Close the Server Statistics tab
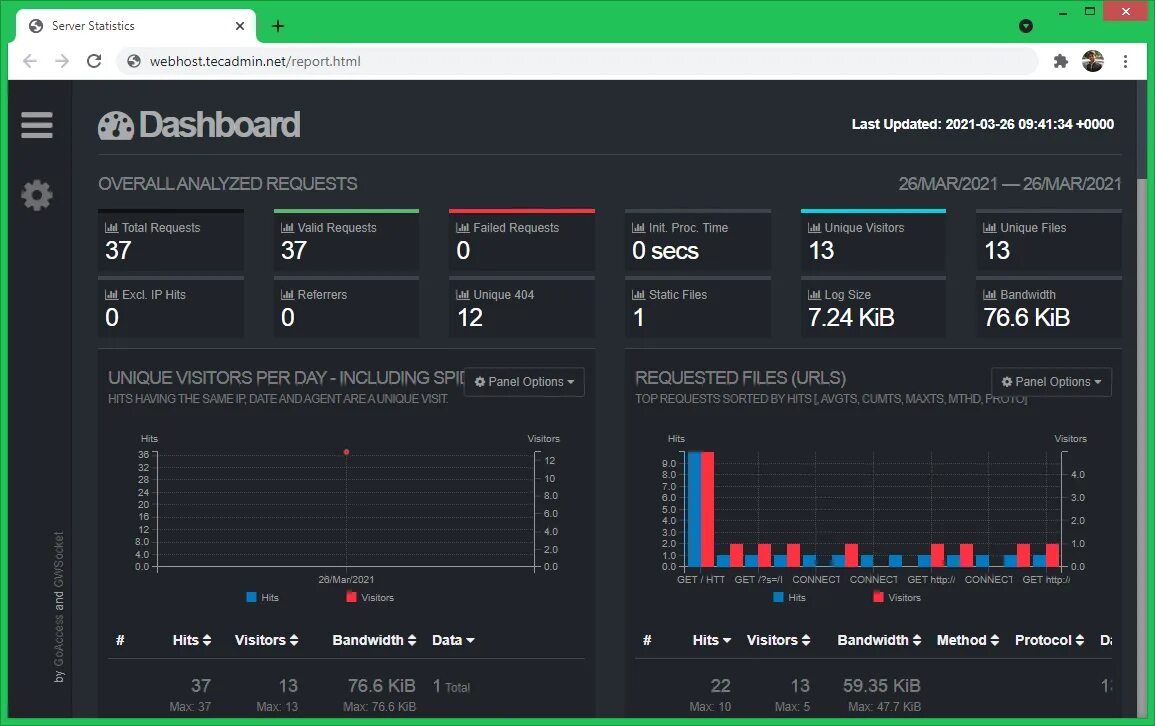 pos(239,26)
